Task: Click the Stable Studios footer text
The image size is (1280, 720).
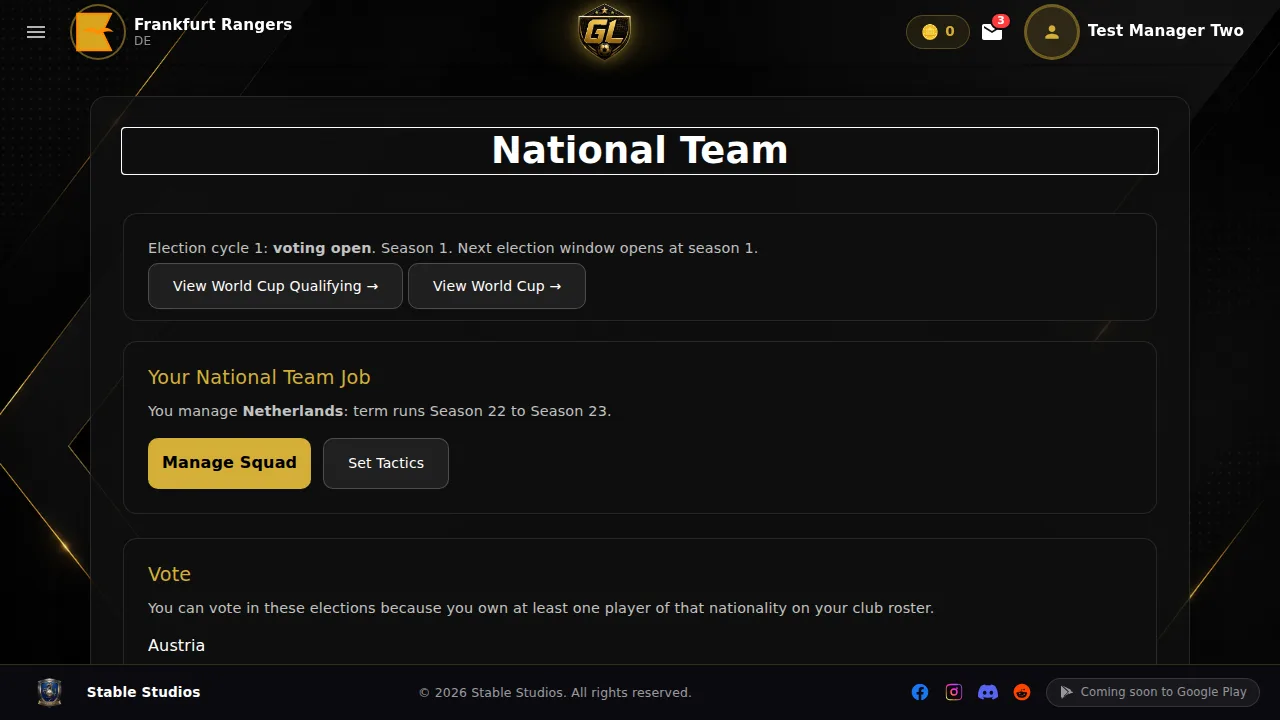Action: (143, 692)
